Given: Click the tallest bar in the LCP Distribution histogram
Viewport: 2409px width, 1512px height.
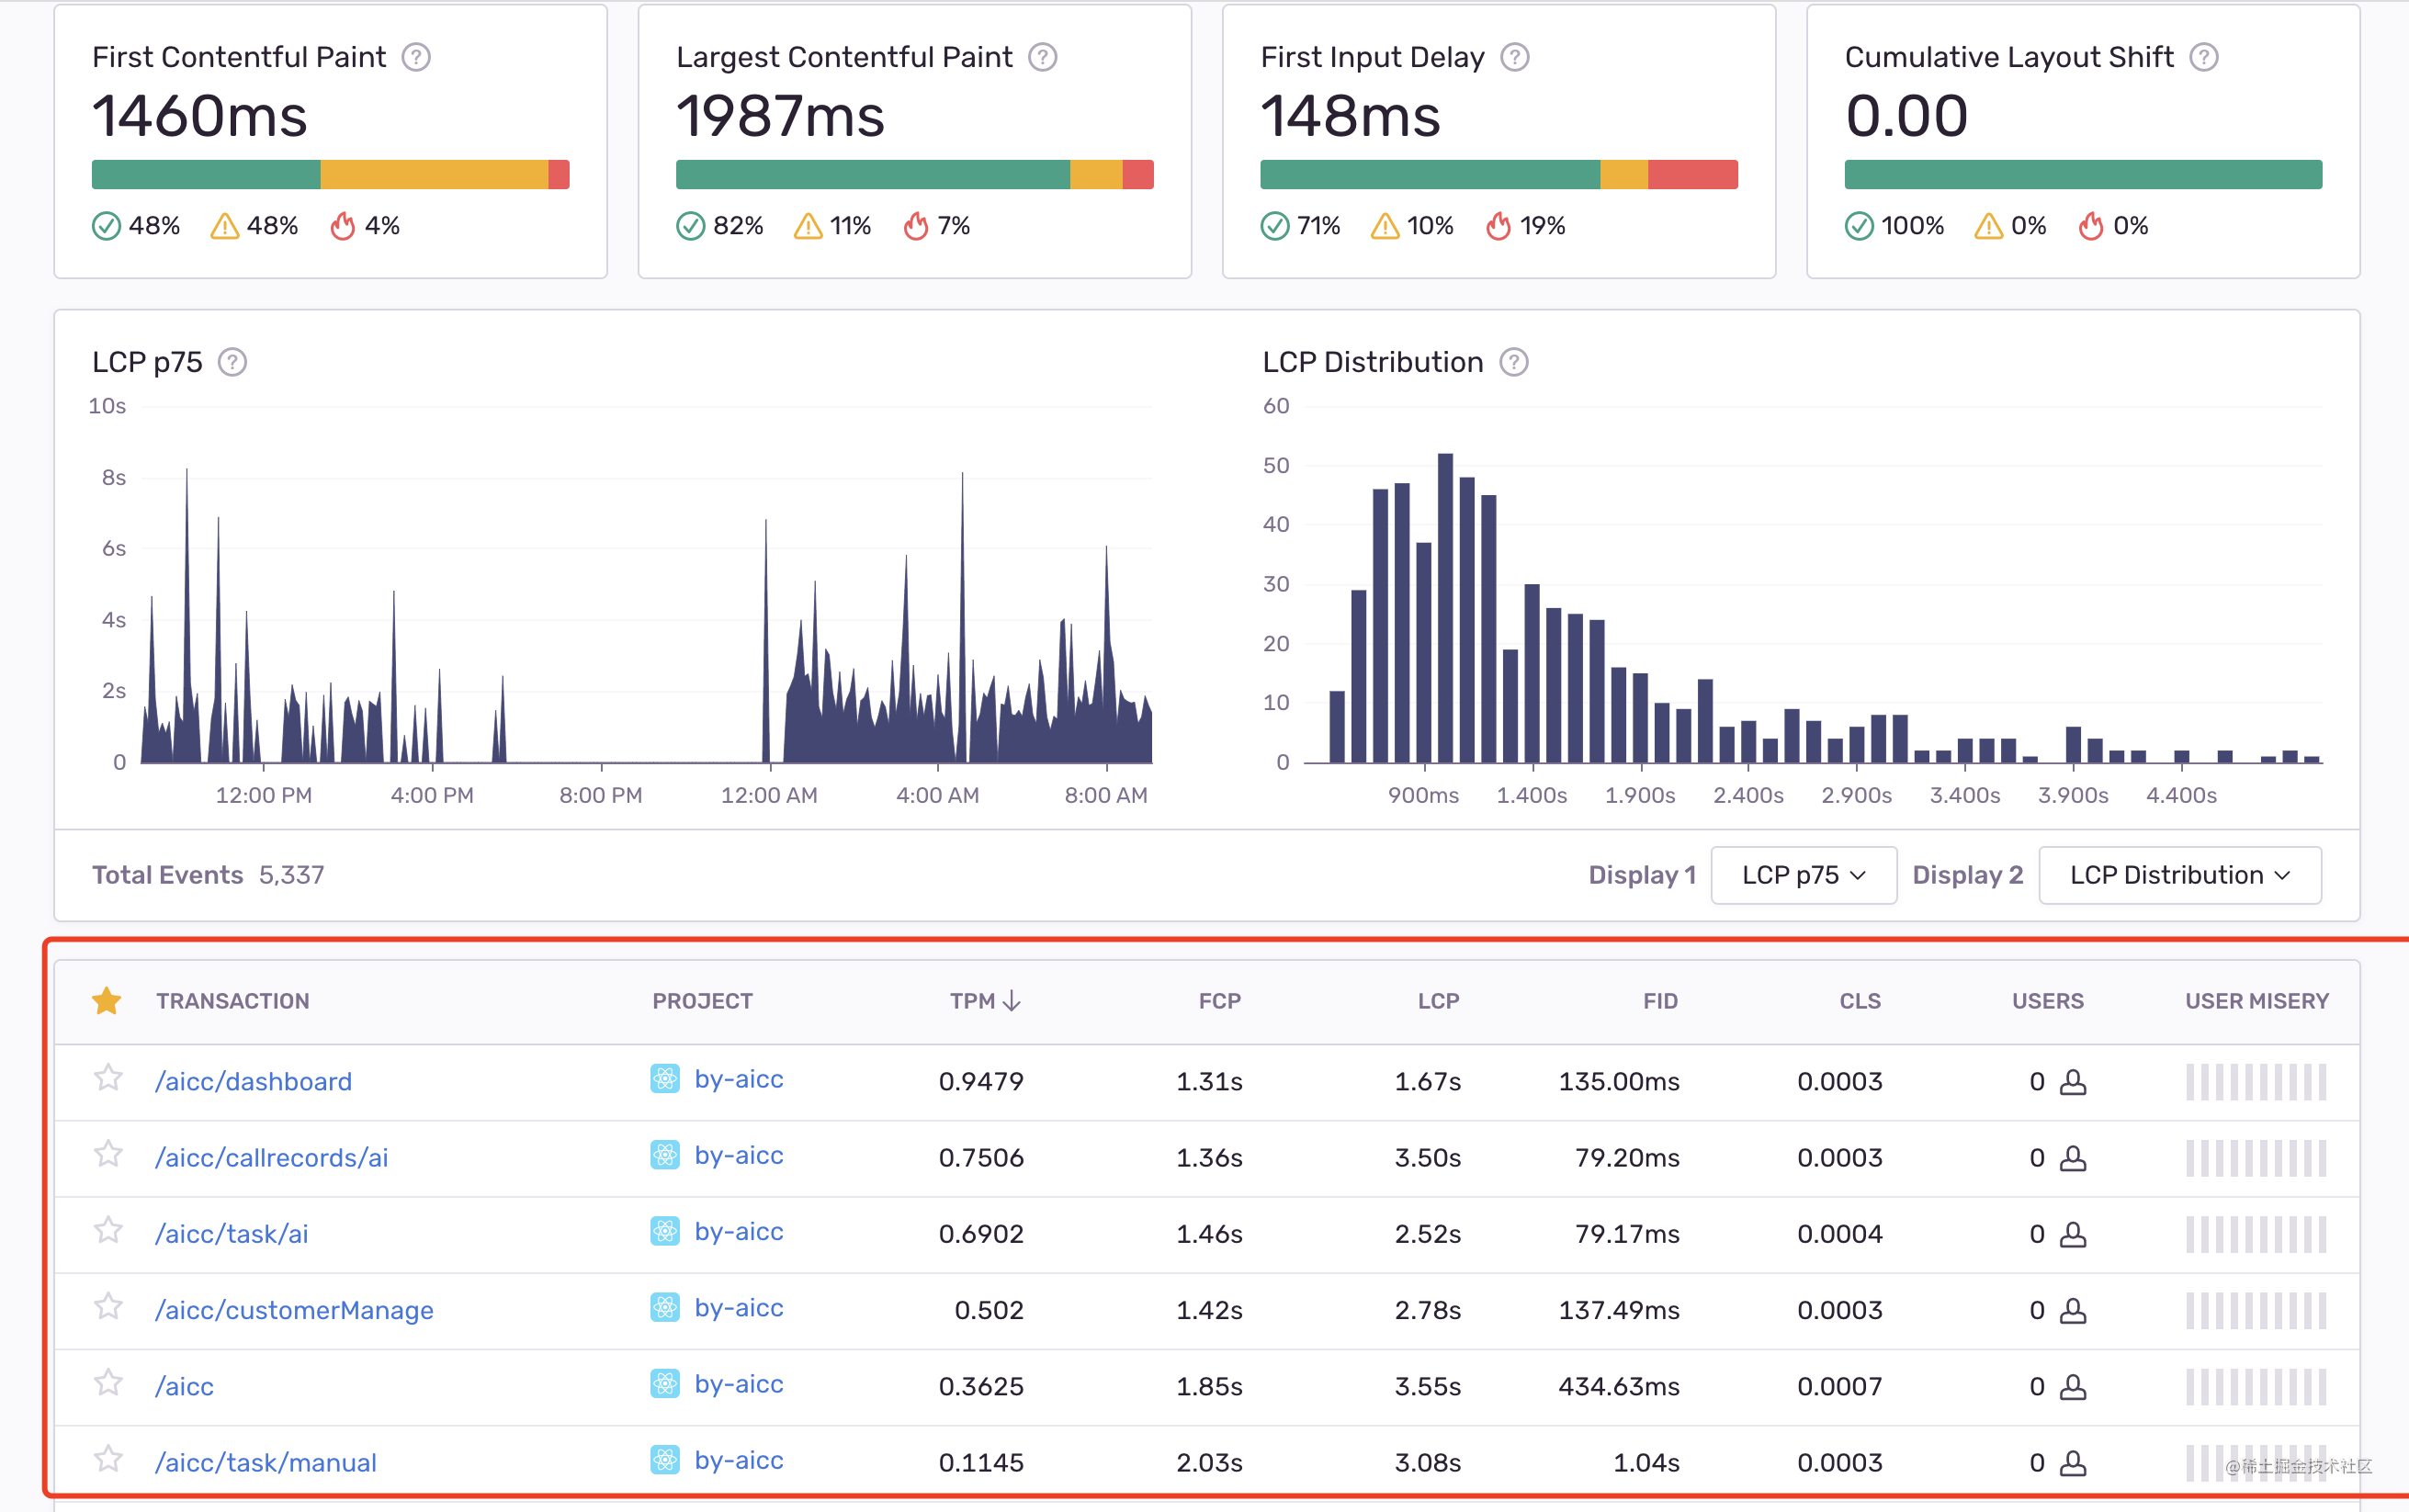Looking at the screenshot, I should (1445, 608).
